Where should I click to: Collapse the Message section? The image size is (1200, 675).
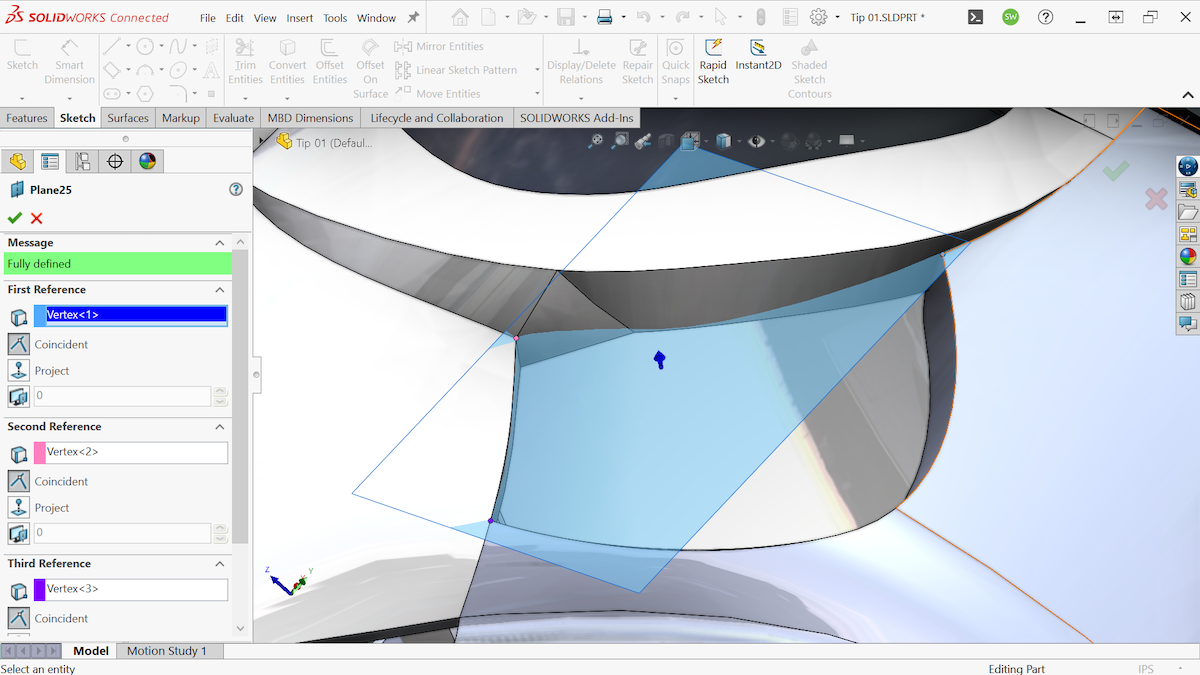(219, 242)
